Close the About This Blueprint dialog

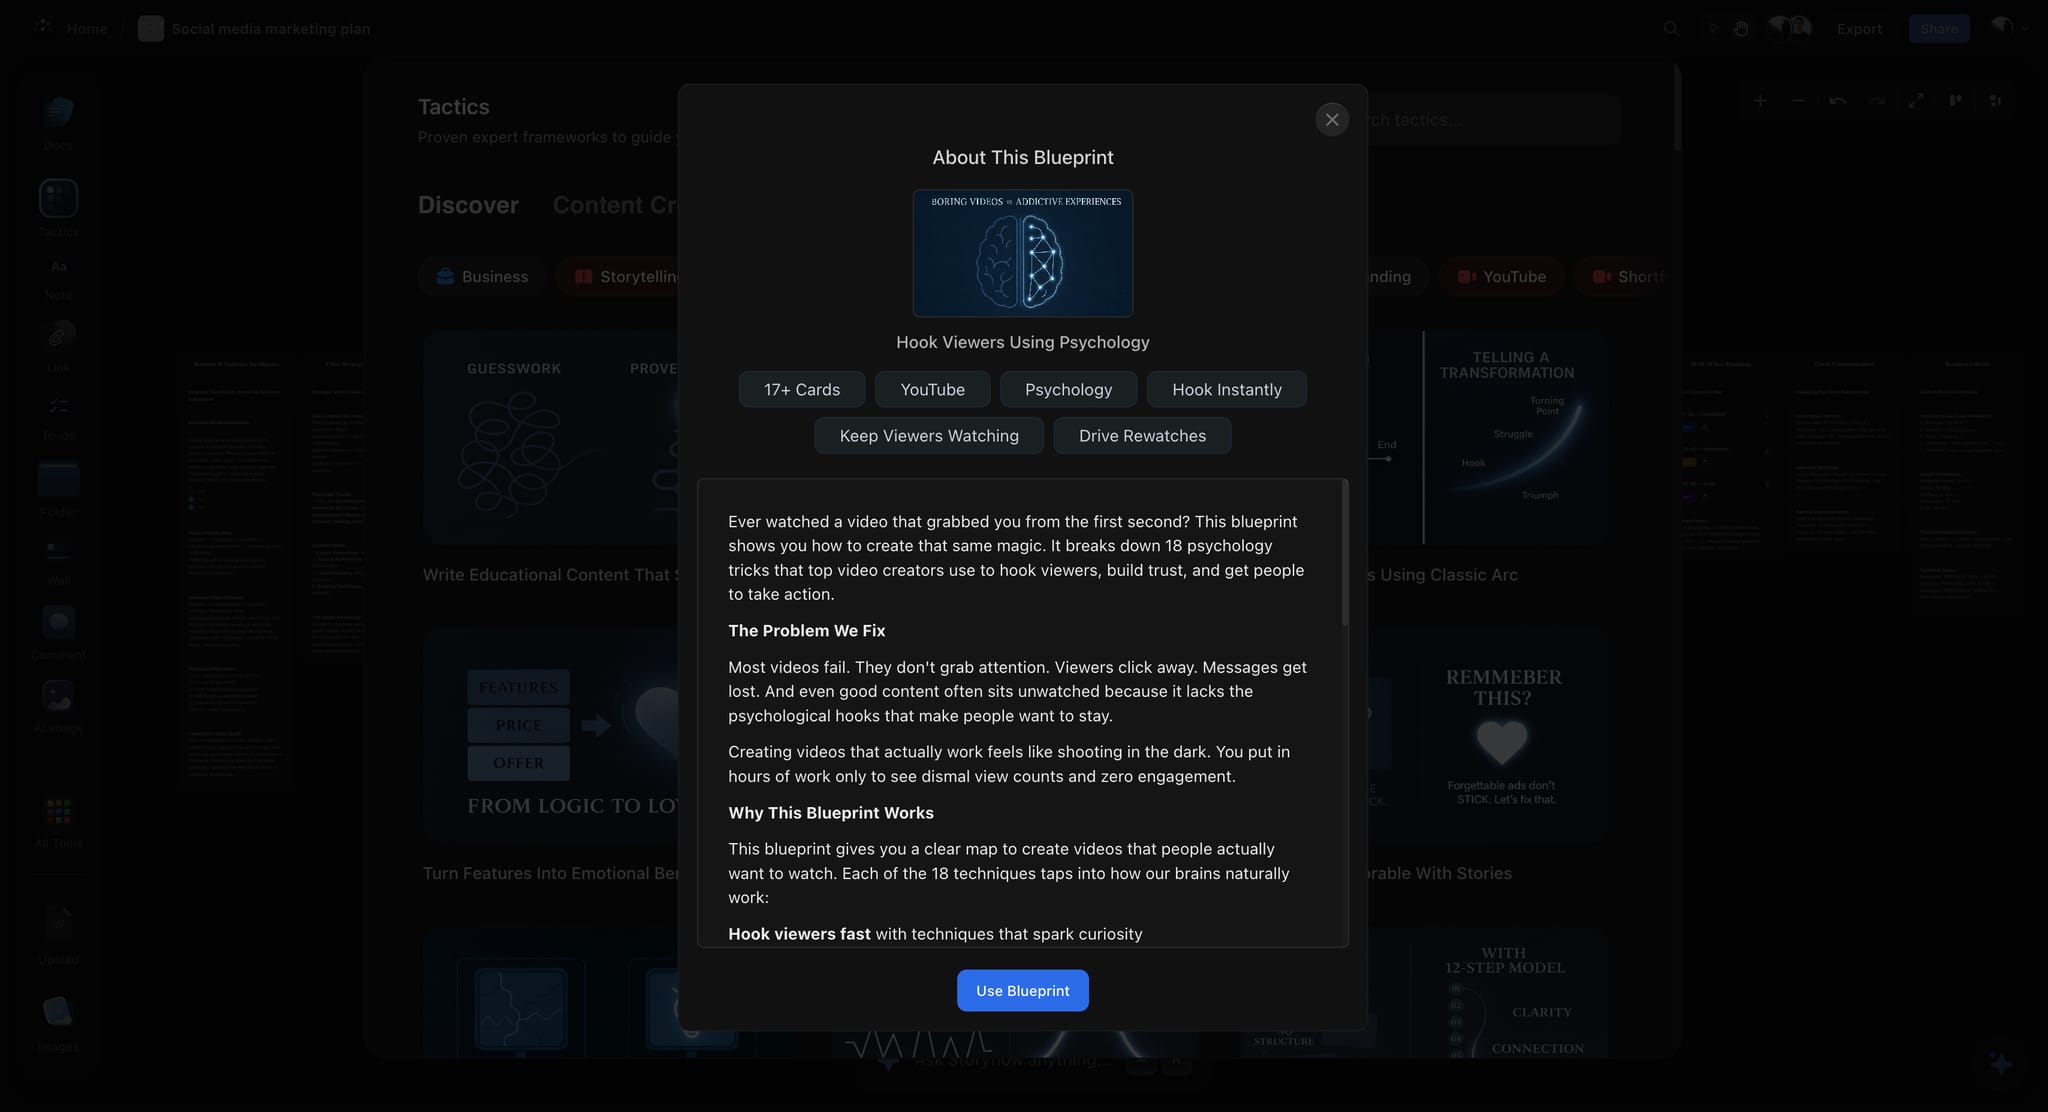(1331, 120)
